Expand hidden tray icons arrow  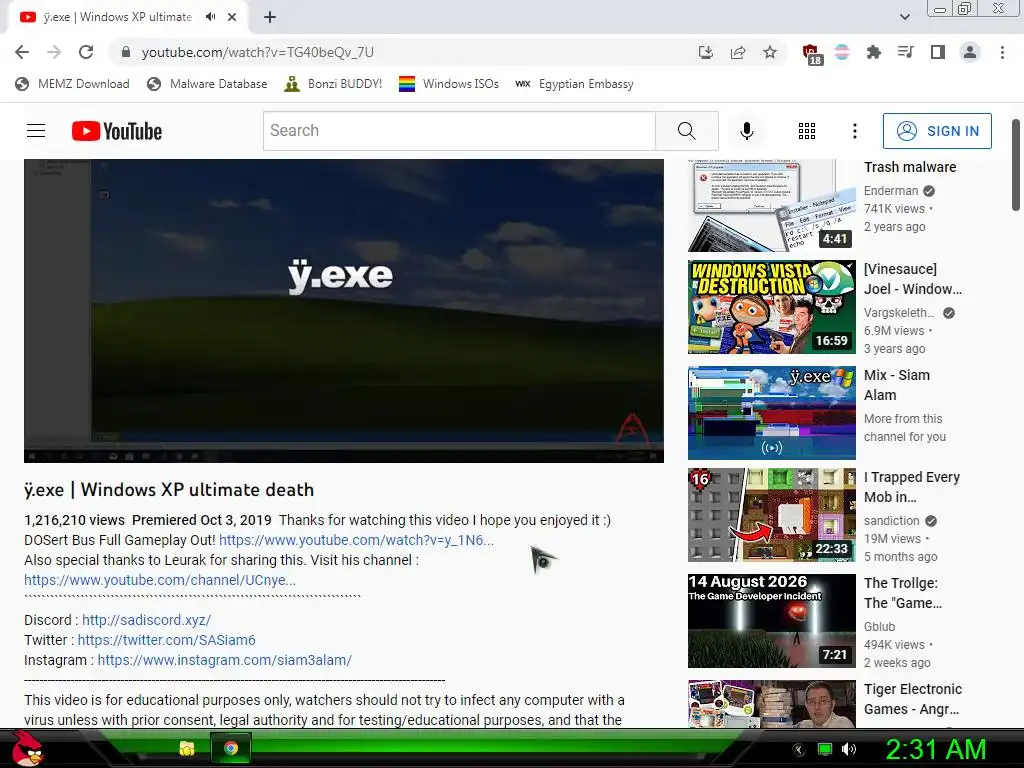coord(799,750)
